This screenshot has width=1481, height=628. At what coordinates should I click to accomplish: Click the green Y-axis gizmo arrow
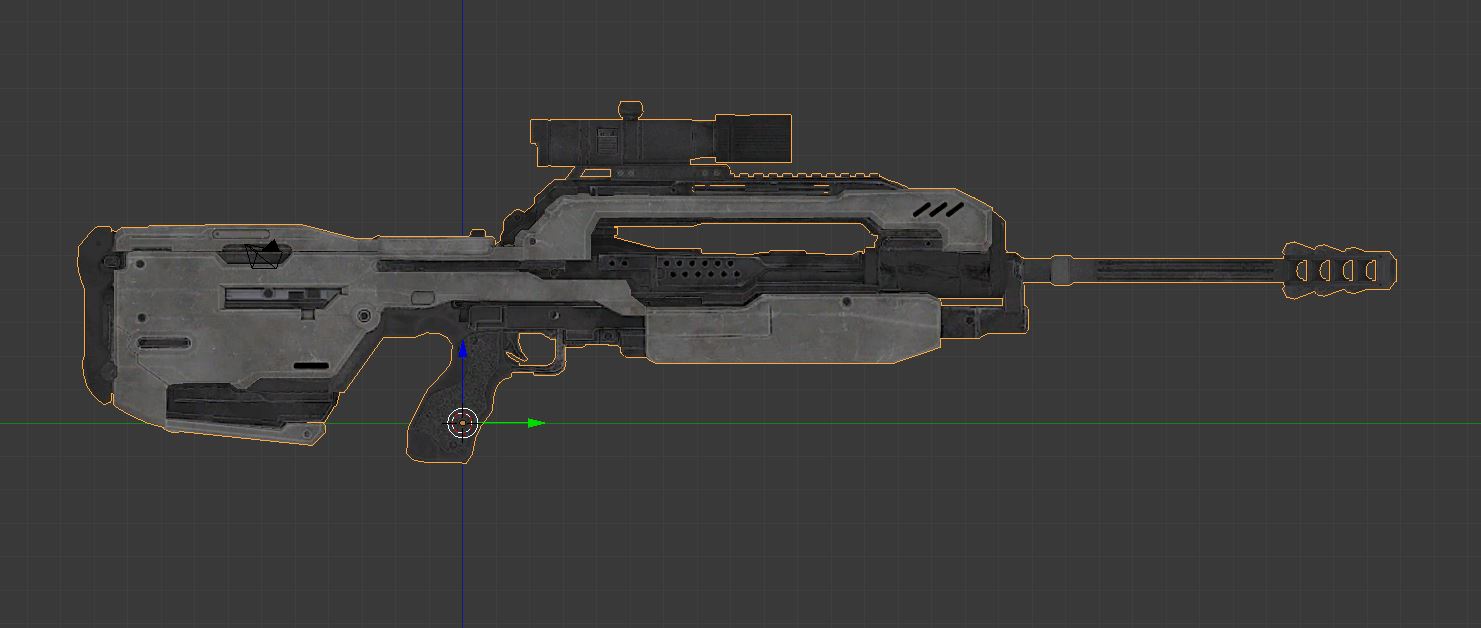point(536,423)
